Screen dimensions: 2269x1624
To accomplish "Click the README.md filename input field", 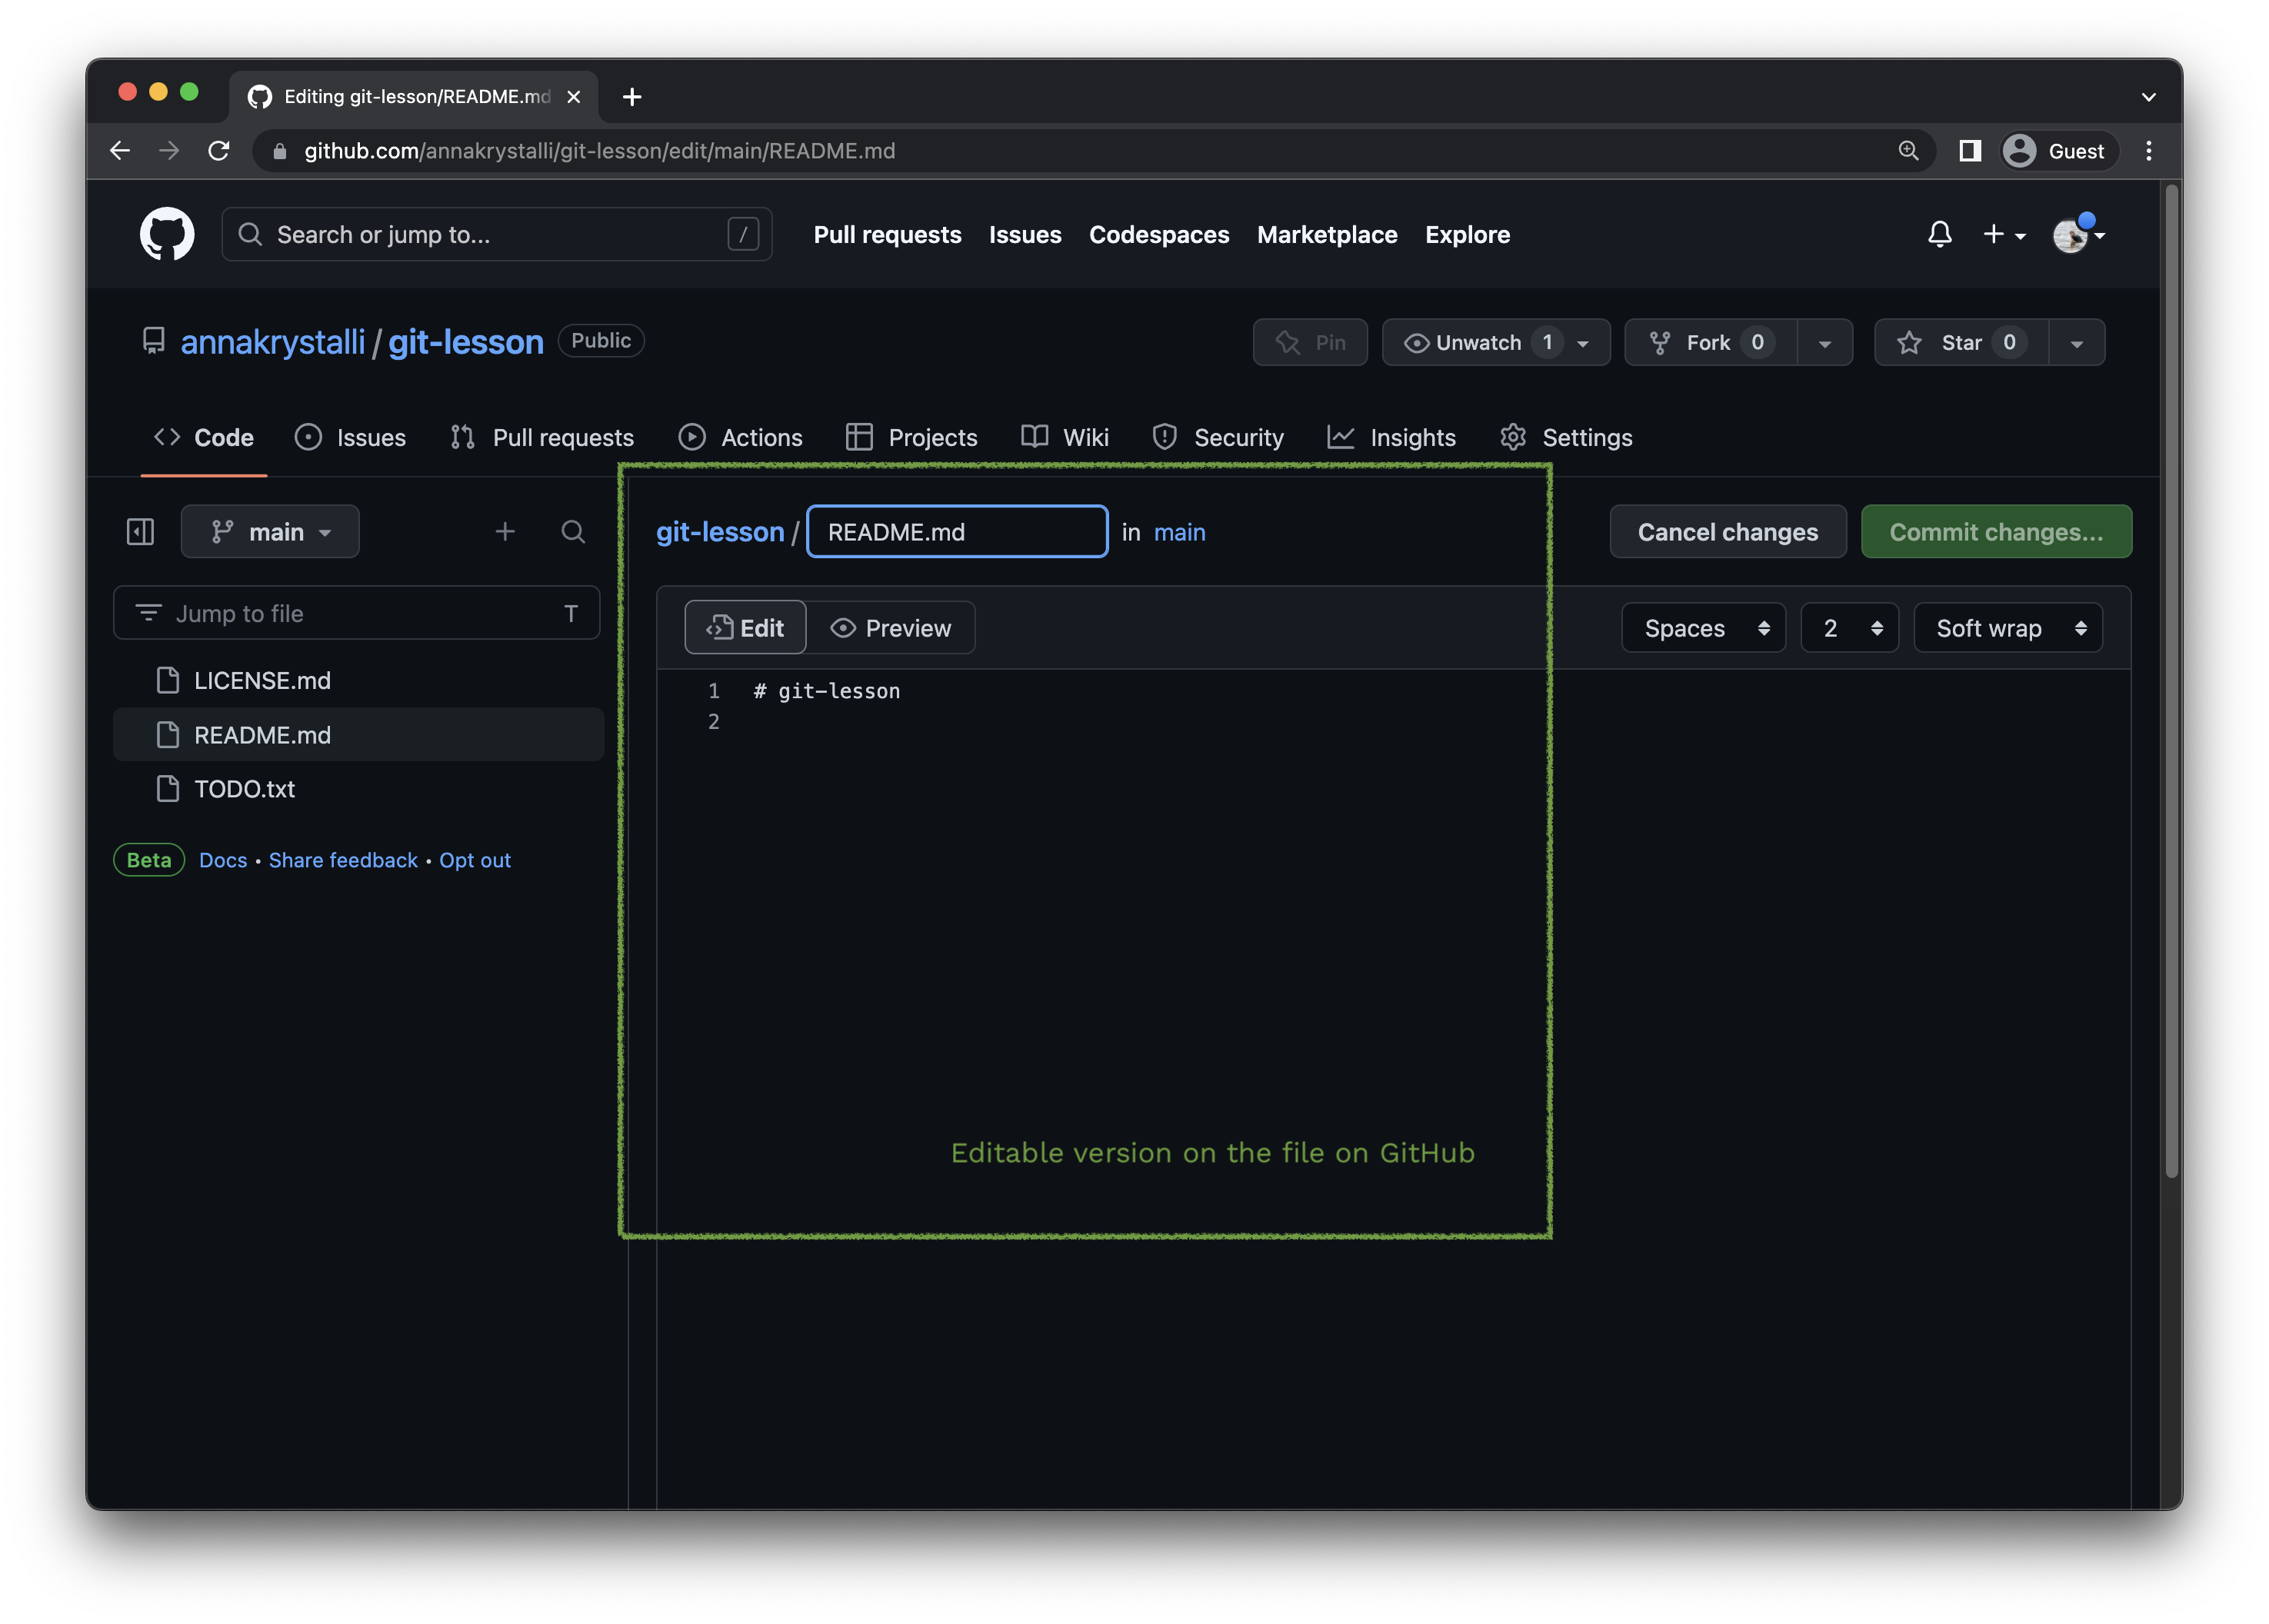I will coord(957,531).
